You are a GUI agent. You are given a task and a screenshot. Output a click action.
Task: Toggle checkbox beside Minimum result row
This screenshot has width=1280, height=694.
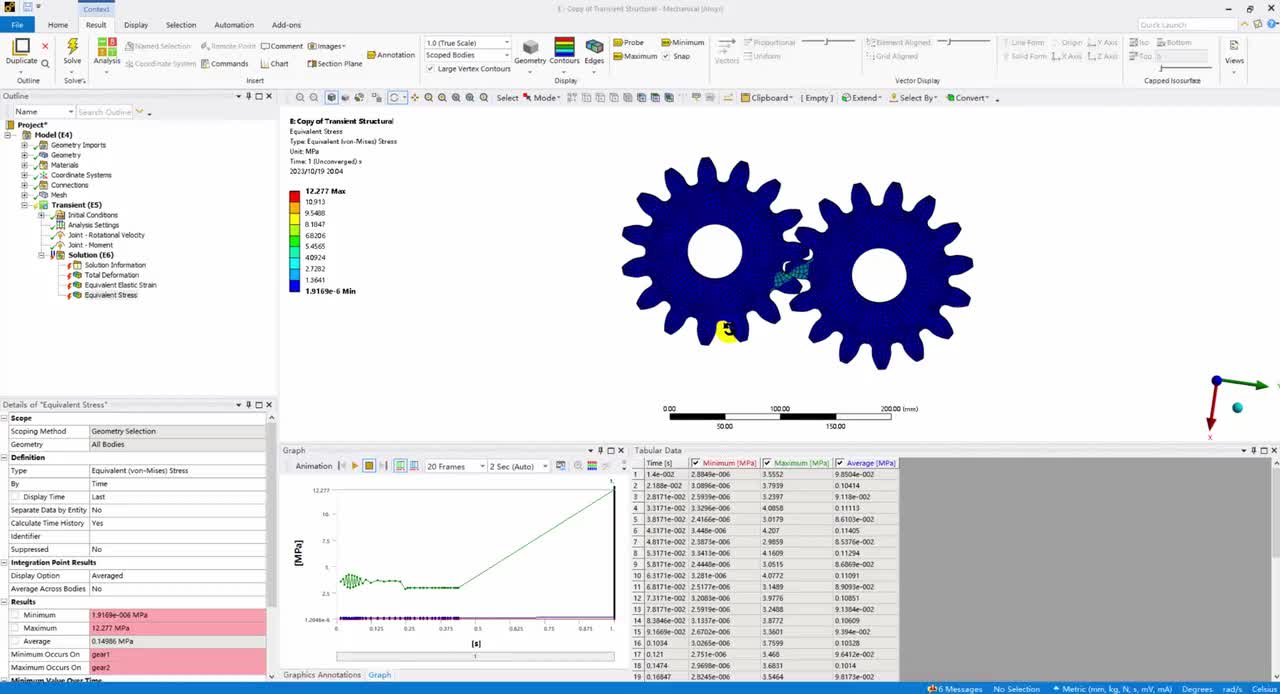point(15,615)
